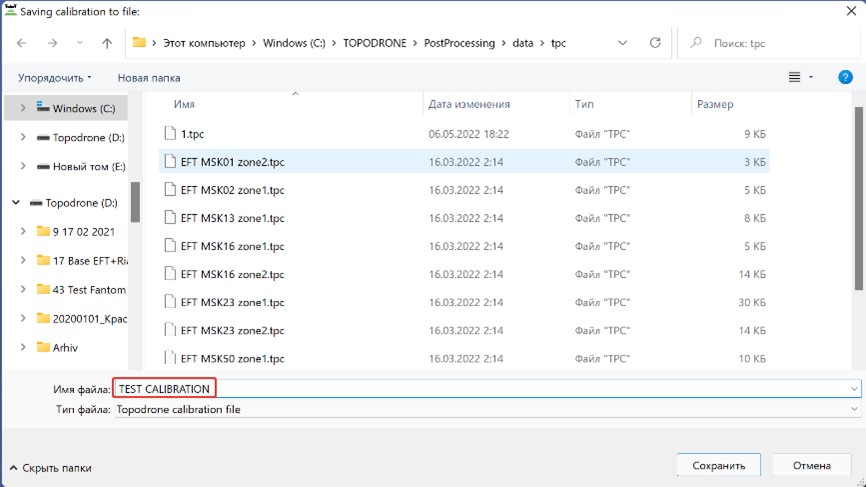The height and width of the screenshot is (487, 866).
Task: Expand the '17 Base EFT+Ri' folder
Action: click(x=23, y=261)
